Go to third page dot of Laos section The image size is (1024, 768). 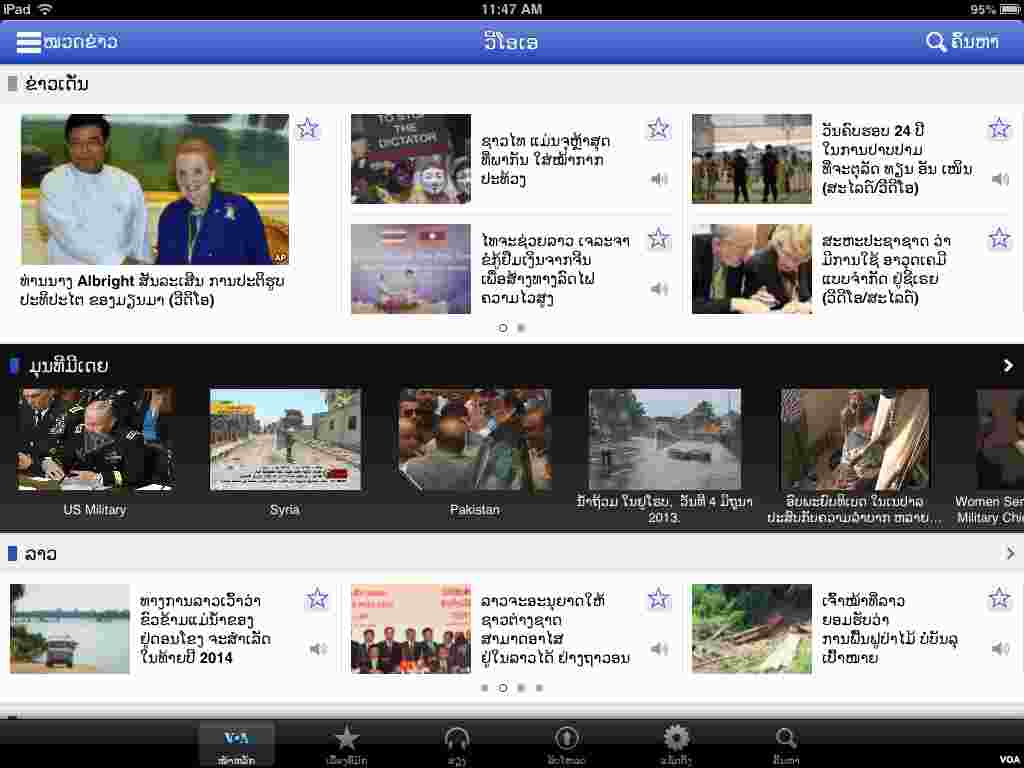click(521, 688)
